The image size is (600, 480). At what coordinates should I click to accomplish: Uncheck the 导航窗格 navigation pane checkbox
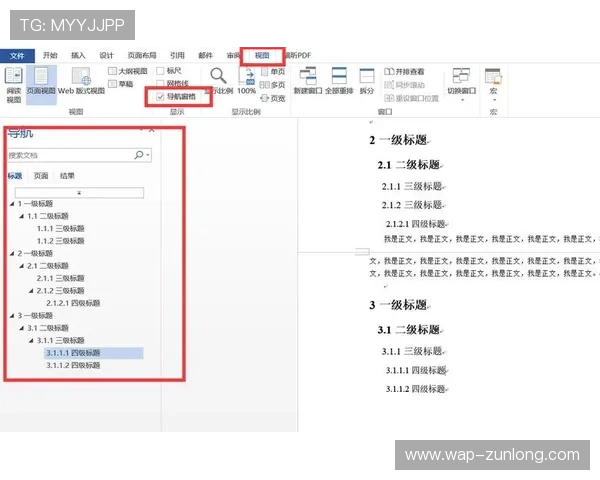tap(160, 96)
